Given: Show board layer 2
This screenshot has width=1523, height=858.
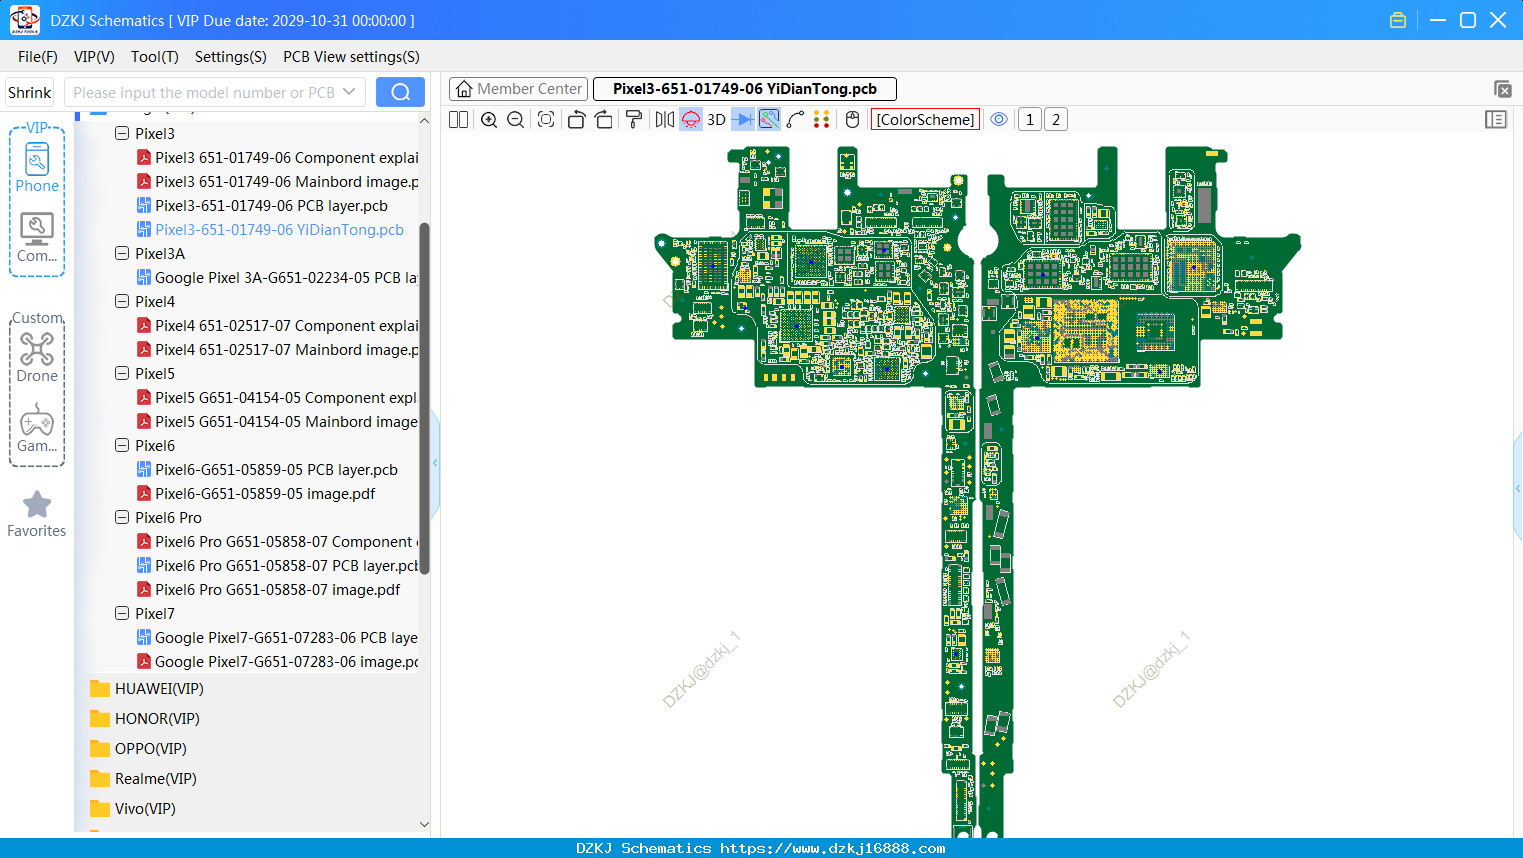Looking at the screenshot, I should [1056, 120].
